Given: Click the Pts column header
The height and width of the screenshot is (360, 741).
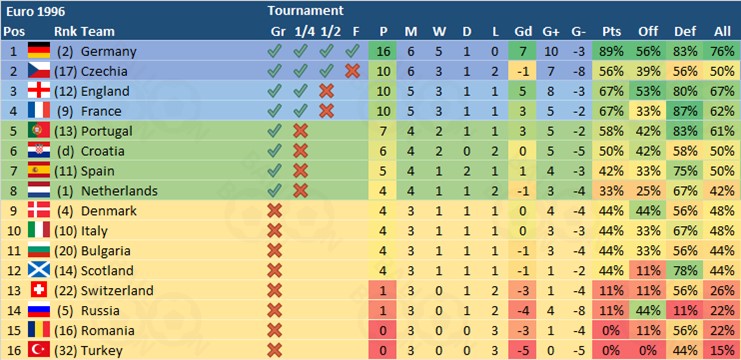Looking at the screenshot, I should pos(612,32).
